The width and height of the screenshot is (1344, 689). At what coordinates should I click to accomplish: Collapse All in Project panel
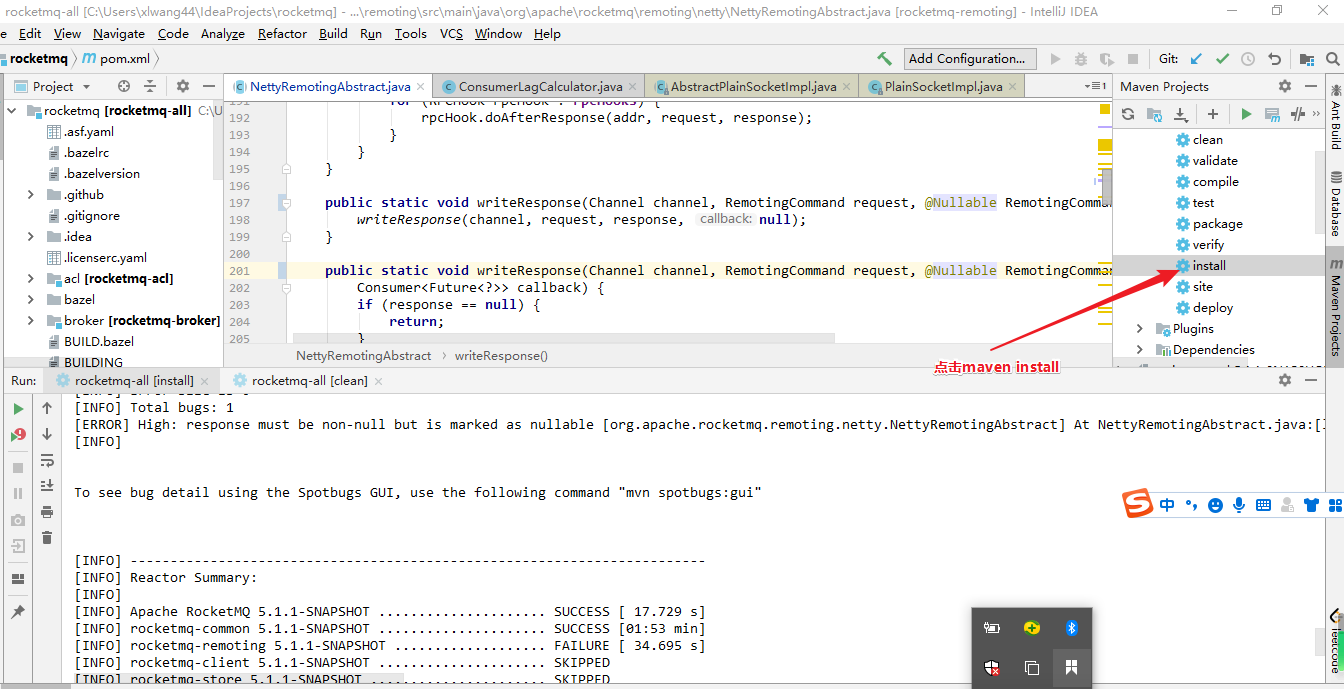[150, 86]
